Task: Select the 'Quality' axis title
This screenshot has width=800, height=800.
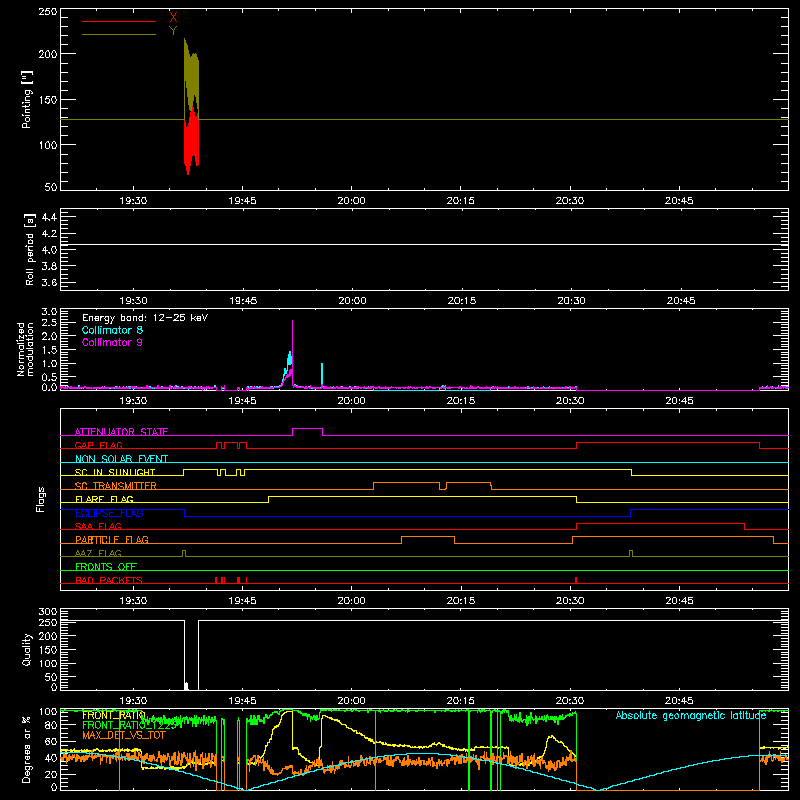Action: [x=27, y=649]
